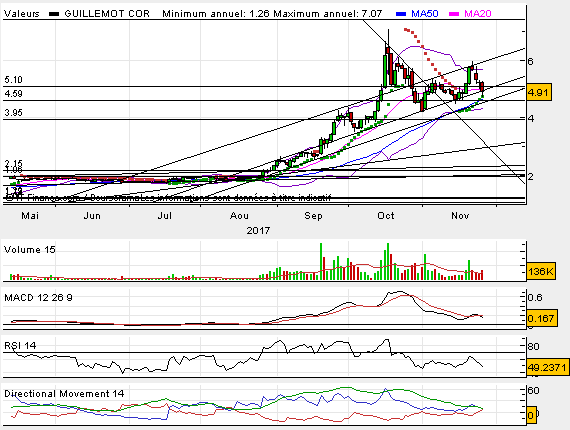Select the MA50 legend text
The height and width of the screenshot is (430, 570).
click(x=425, y=14)
